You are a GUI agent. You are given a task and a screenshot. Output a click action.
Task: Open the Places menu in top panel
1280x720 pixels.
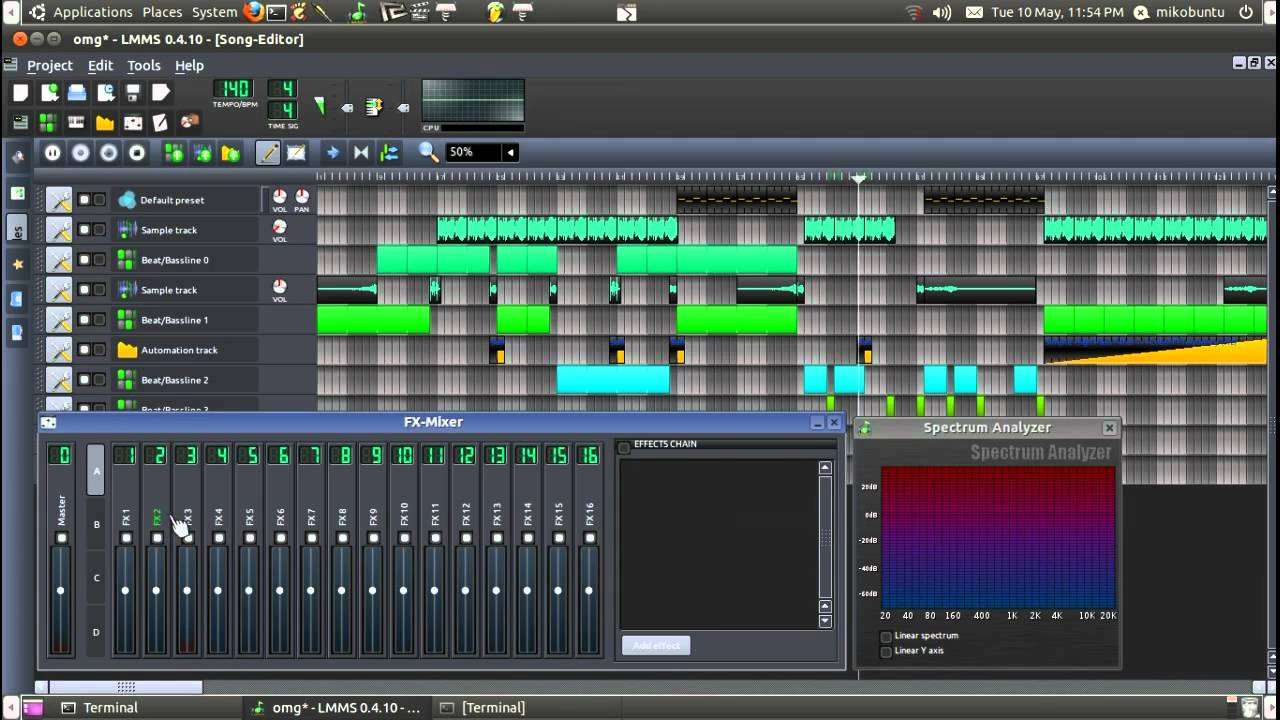(x=162, y=12)
